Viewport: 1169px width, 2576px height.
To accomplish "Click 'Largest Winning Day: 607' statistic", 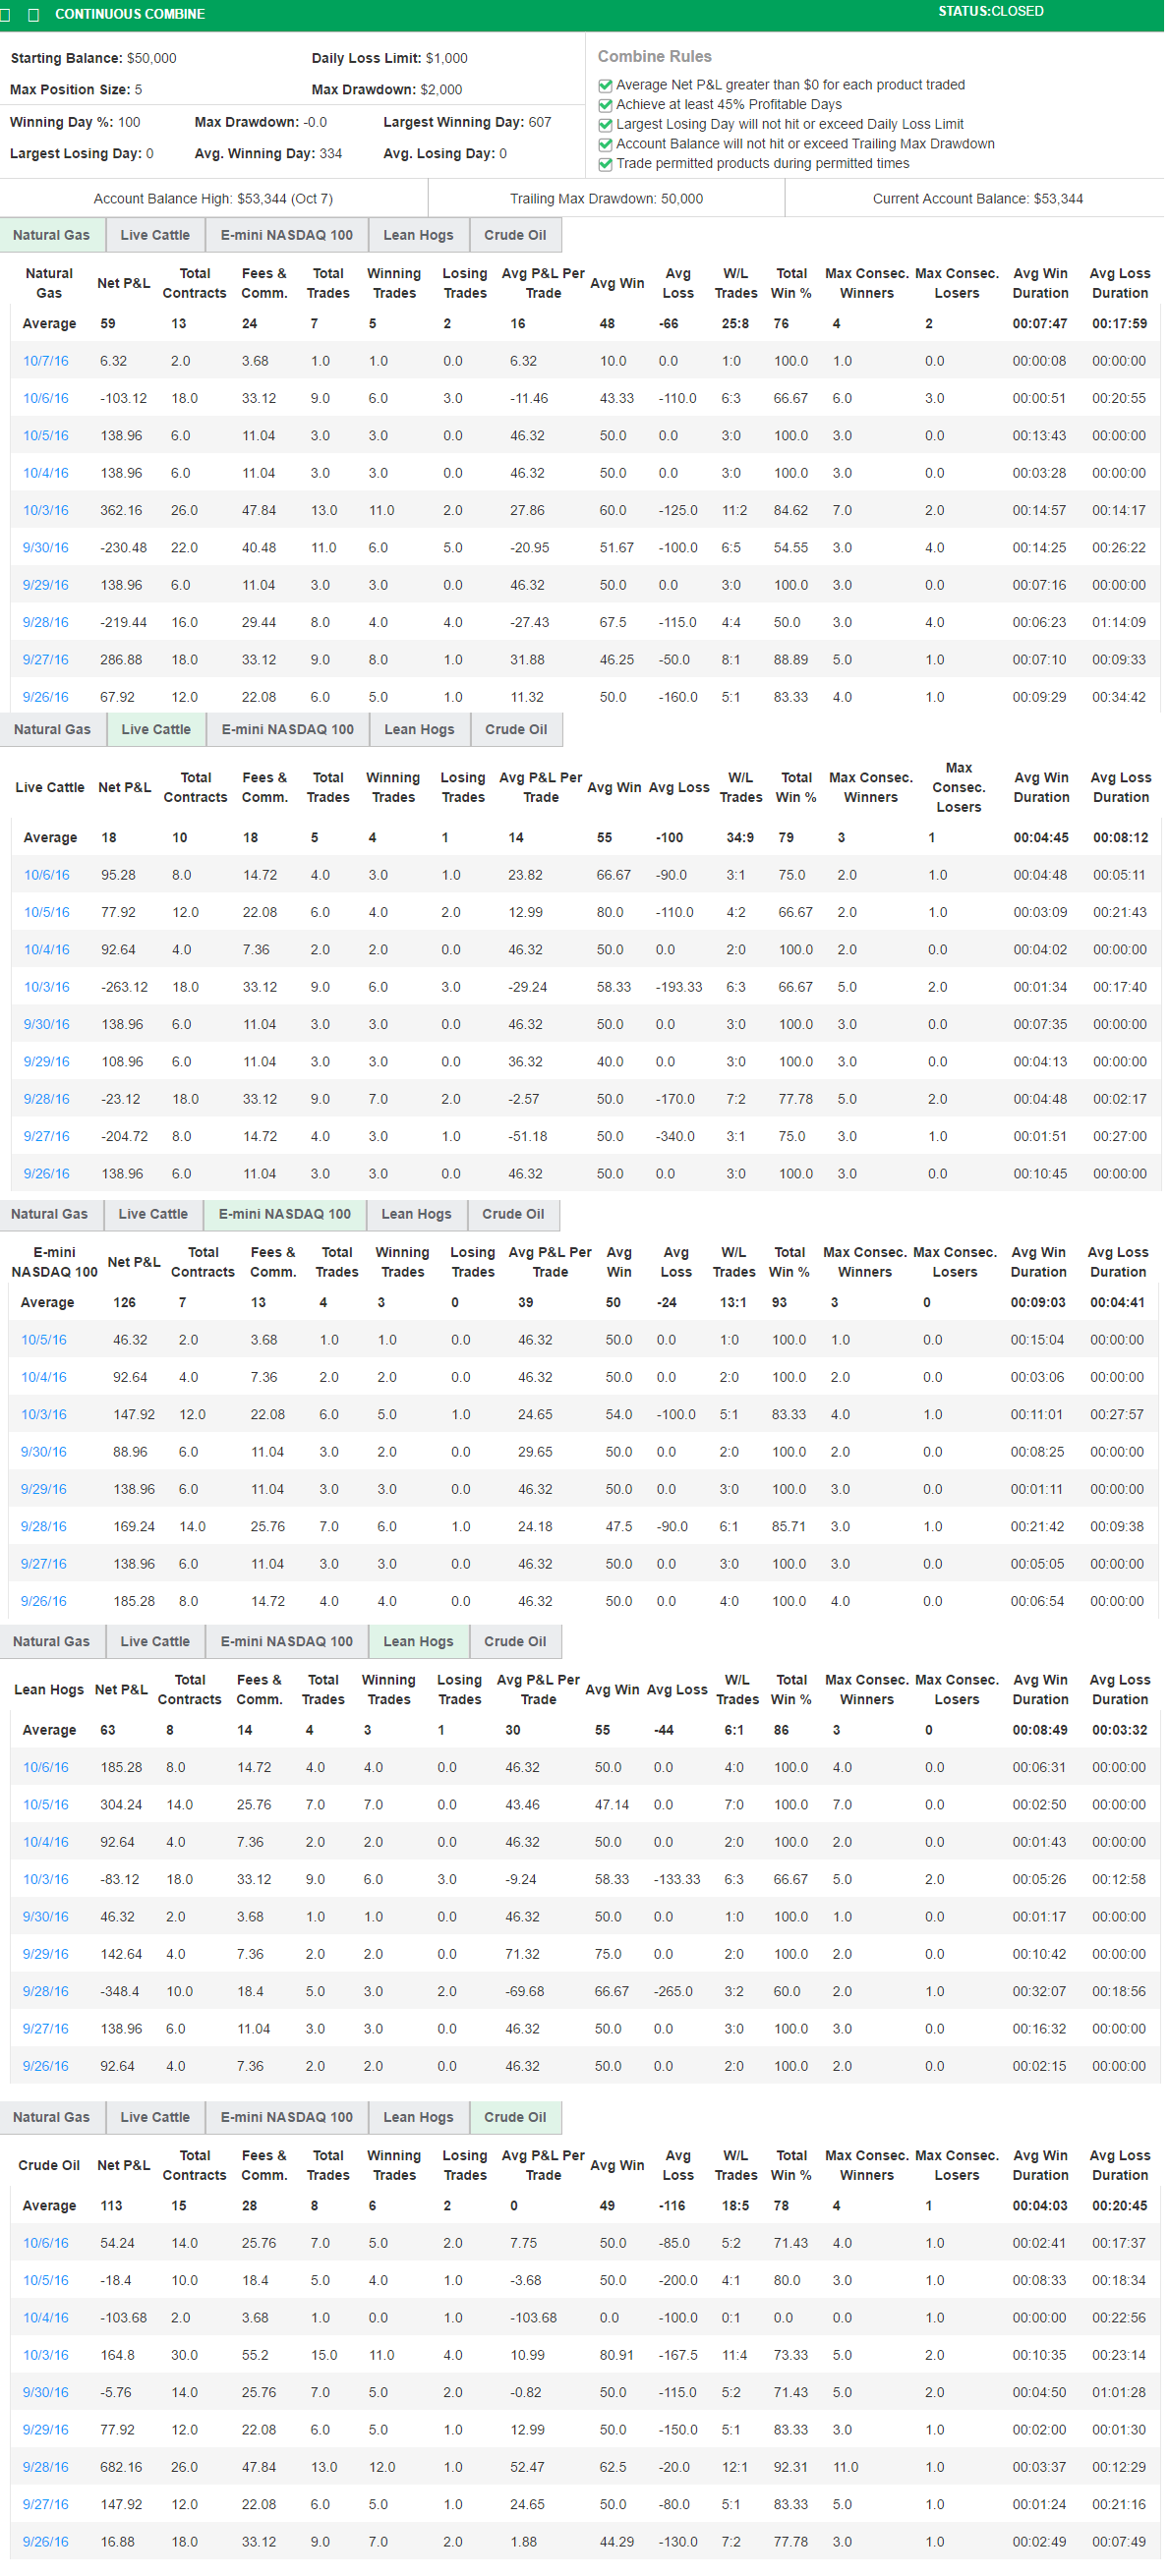I will (469, 123).
